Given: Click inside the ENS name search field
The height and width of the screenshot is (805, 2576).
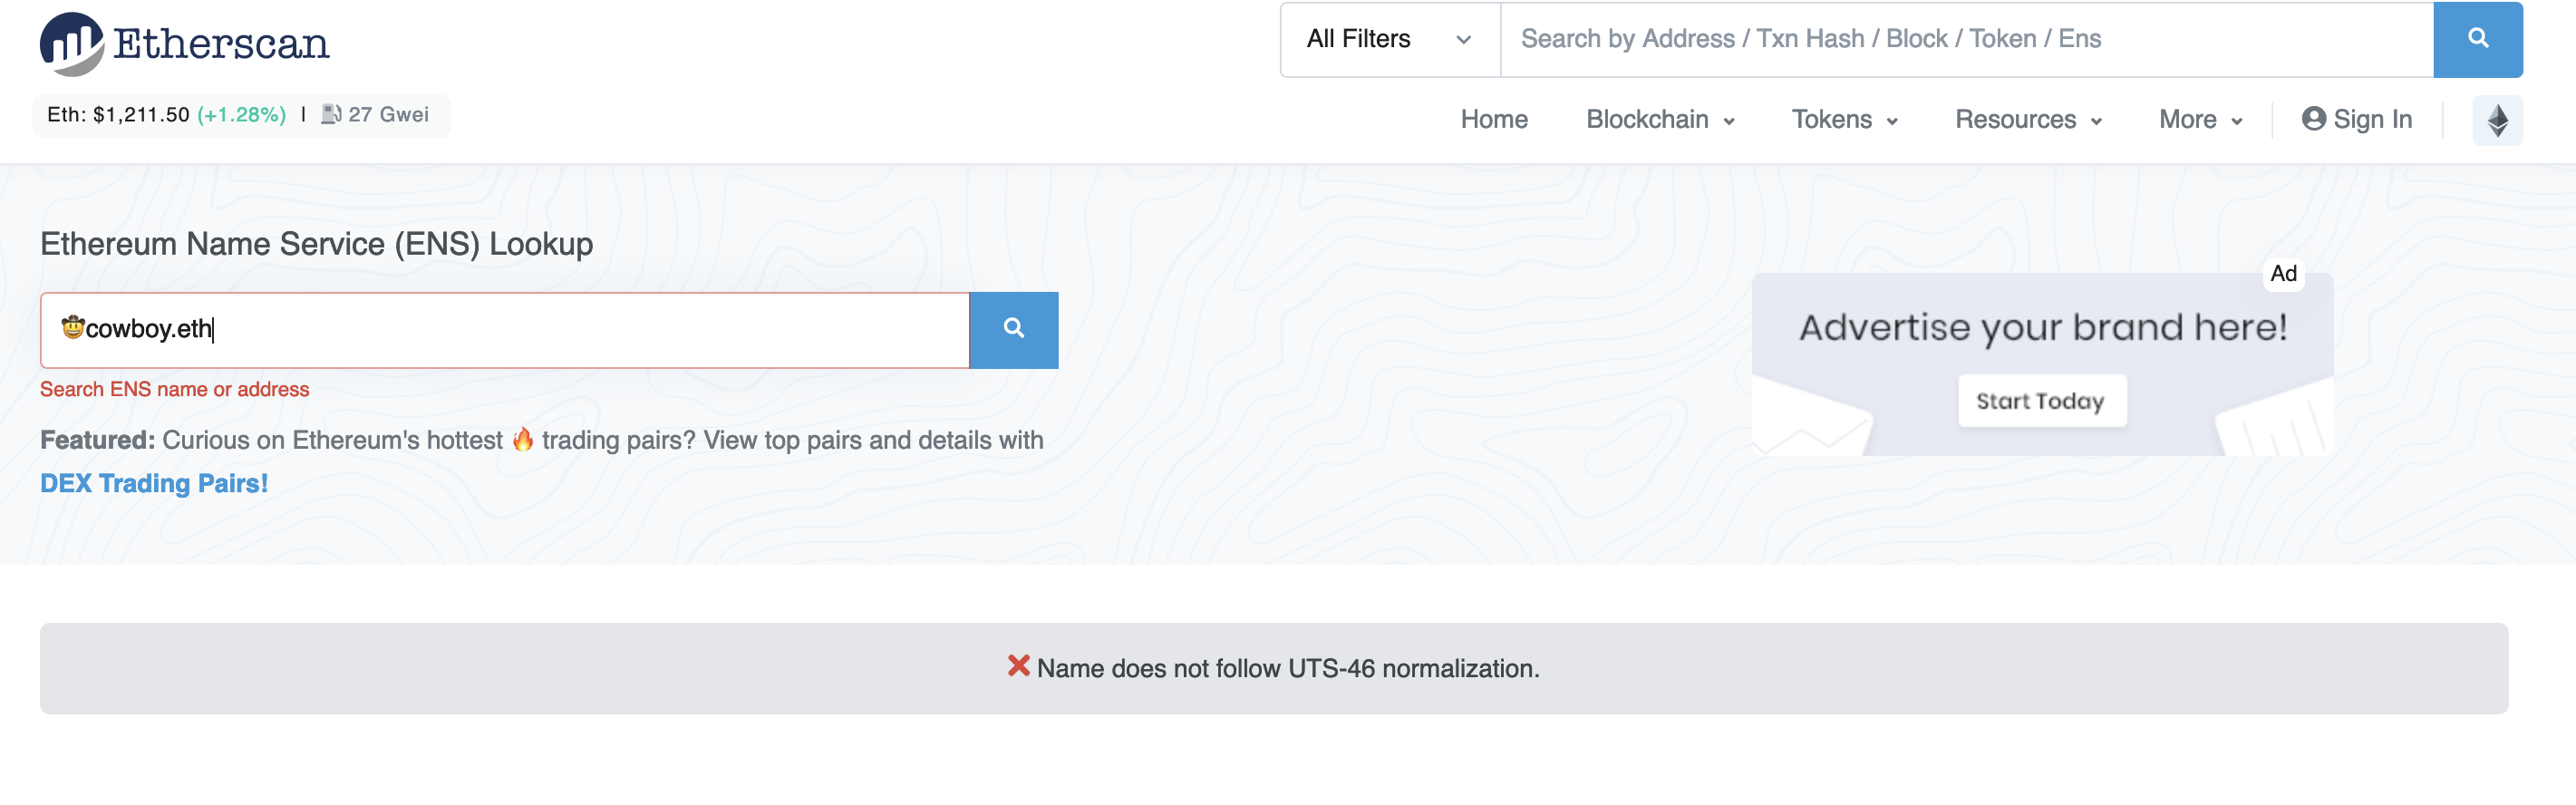Looking at the screenshot, I should pyautogui.click(x=500, y=330).
